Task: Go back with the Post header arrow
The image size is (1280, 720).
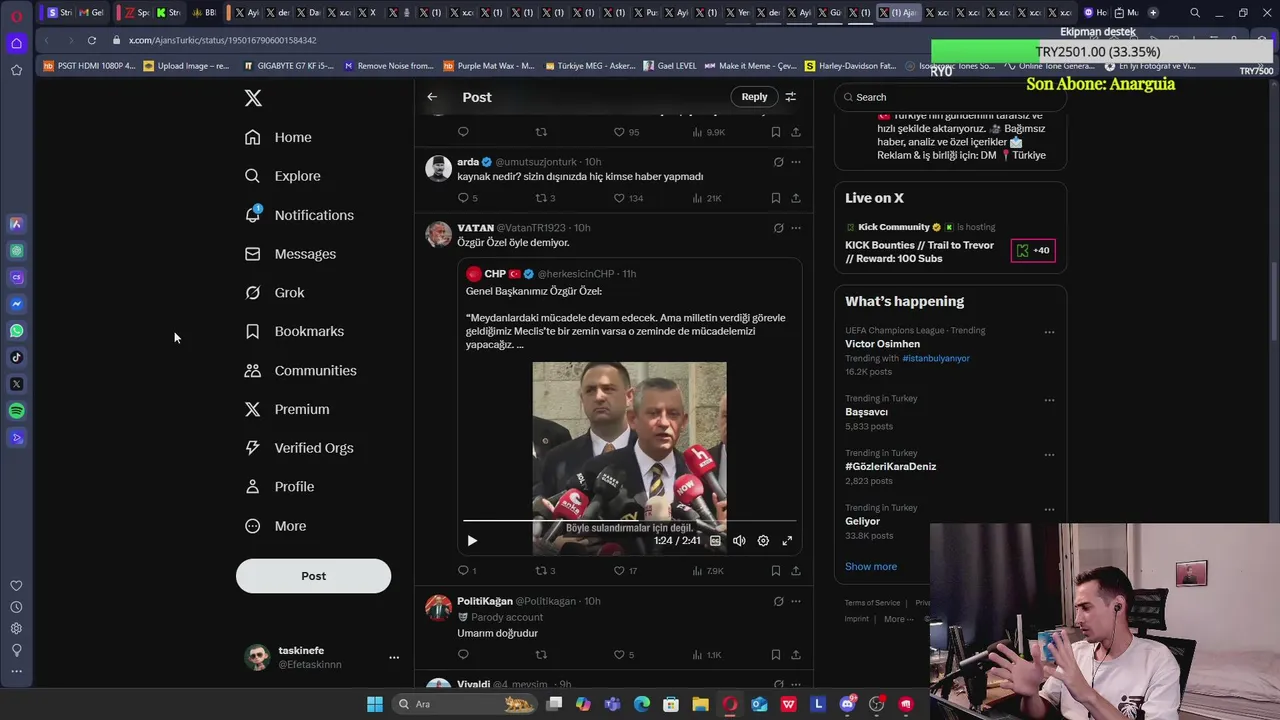Action: click(432, 97)
